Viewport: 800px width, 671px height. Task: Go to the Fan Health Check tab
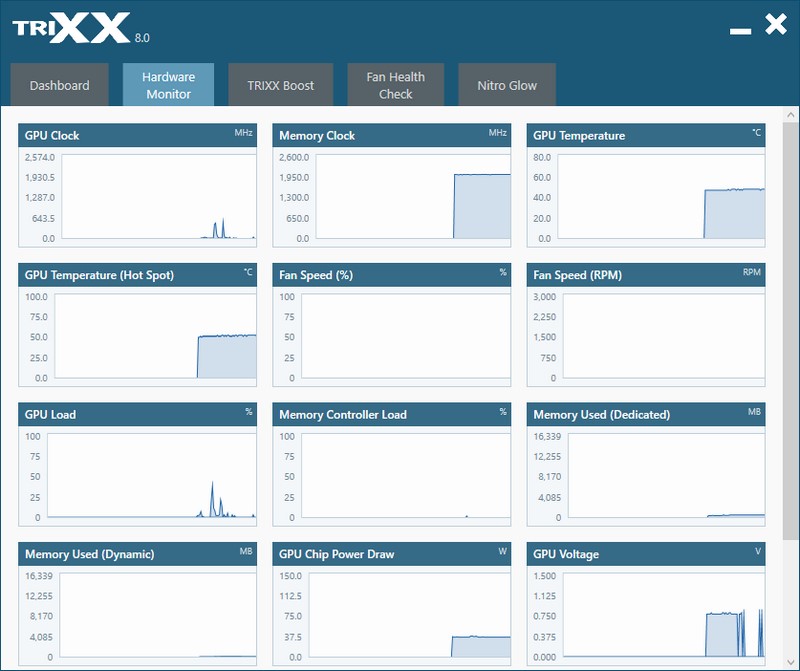(x=395, y=85)
